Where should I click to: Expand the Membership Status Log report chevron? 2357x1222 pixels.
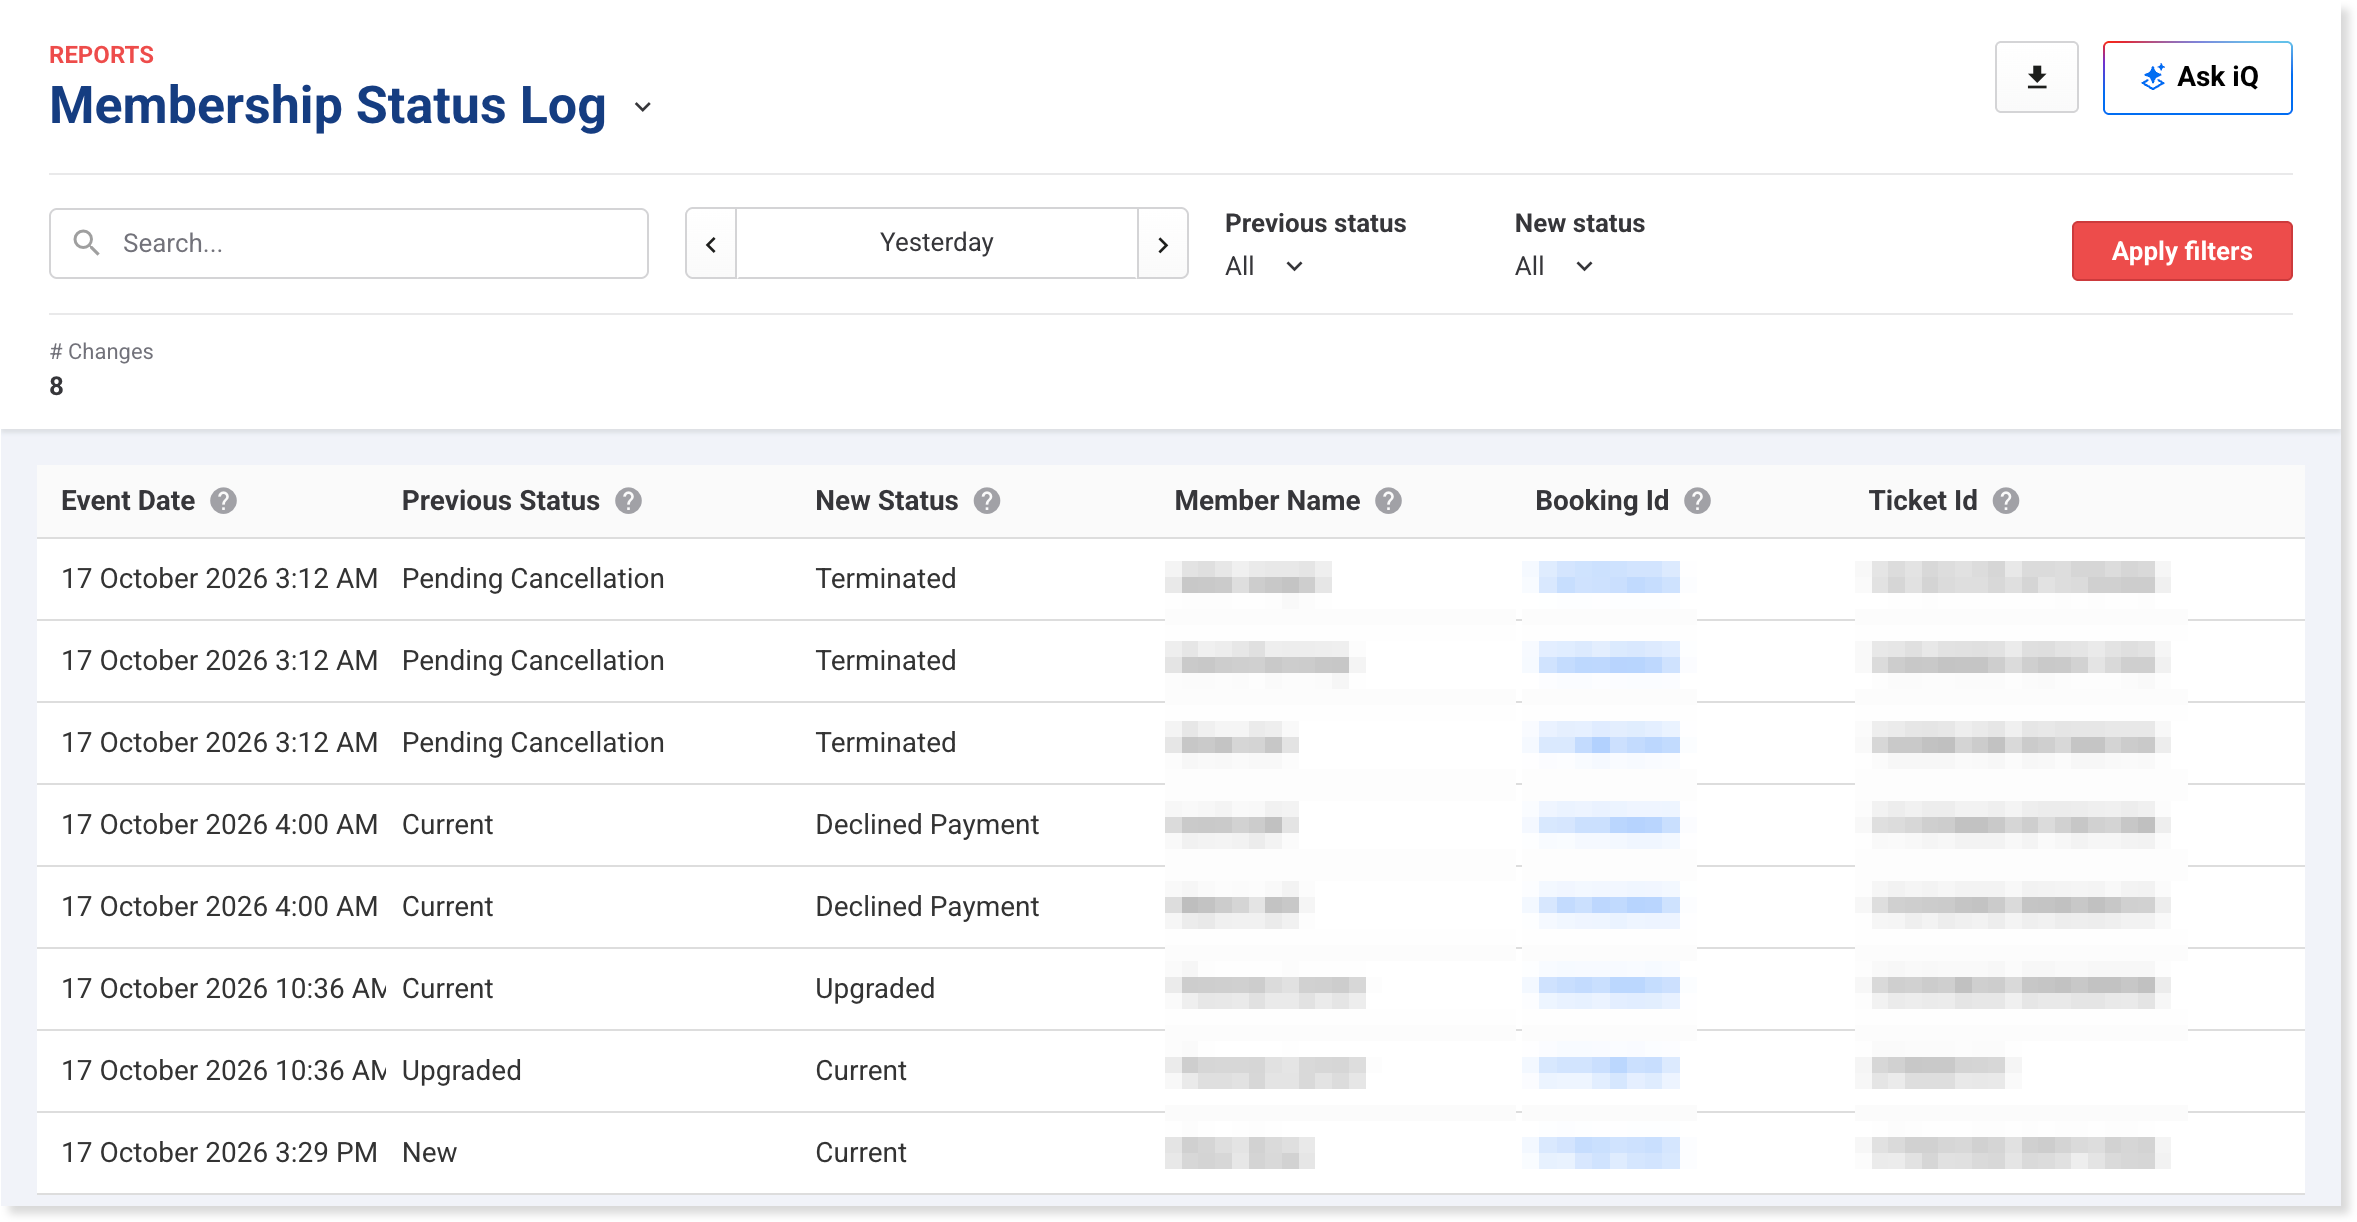[643, 106]
